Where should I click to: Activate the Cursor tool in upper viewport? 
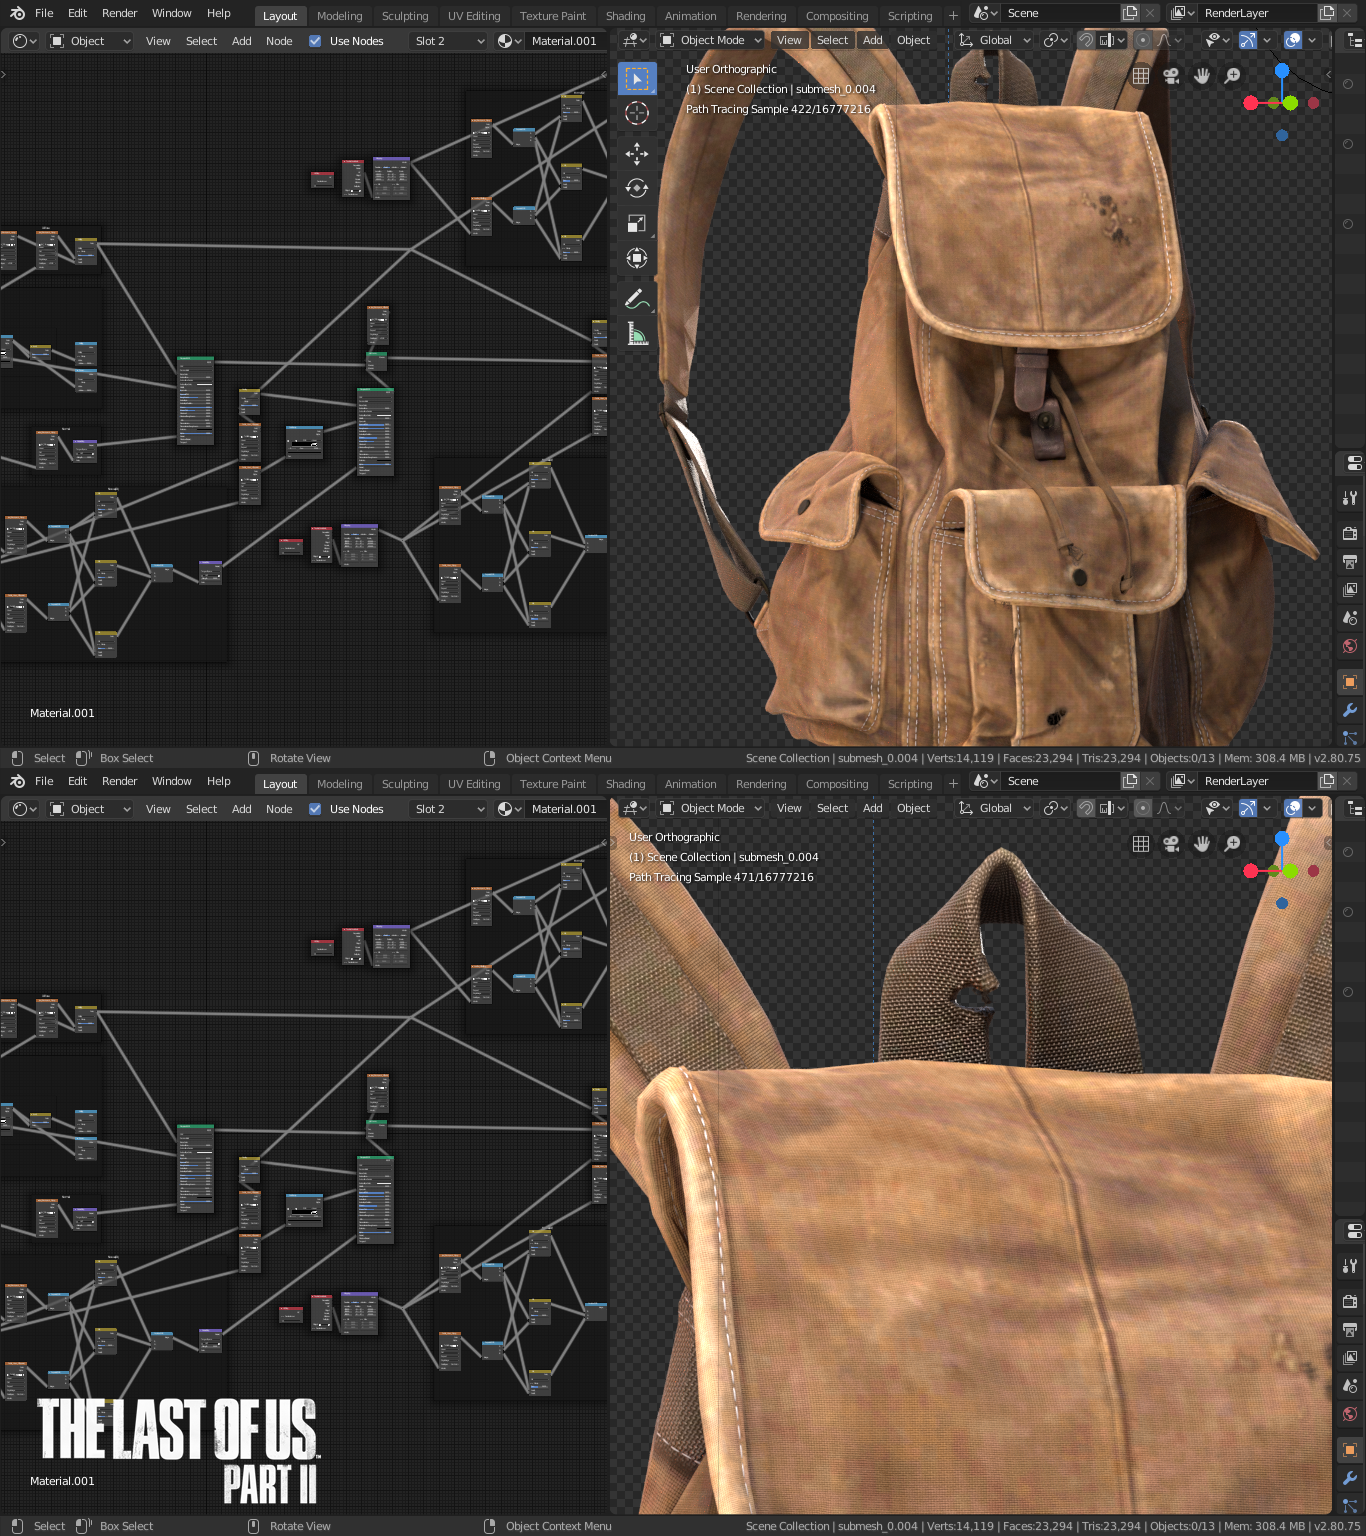637,113
